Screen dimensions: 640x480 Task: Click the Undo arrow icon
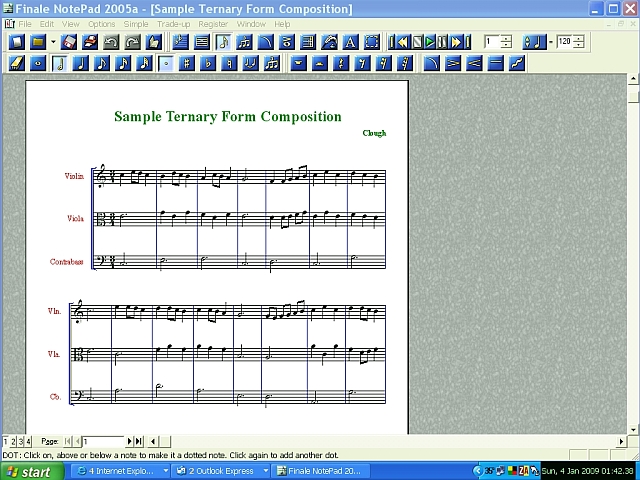point(110,42)
